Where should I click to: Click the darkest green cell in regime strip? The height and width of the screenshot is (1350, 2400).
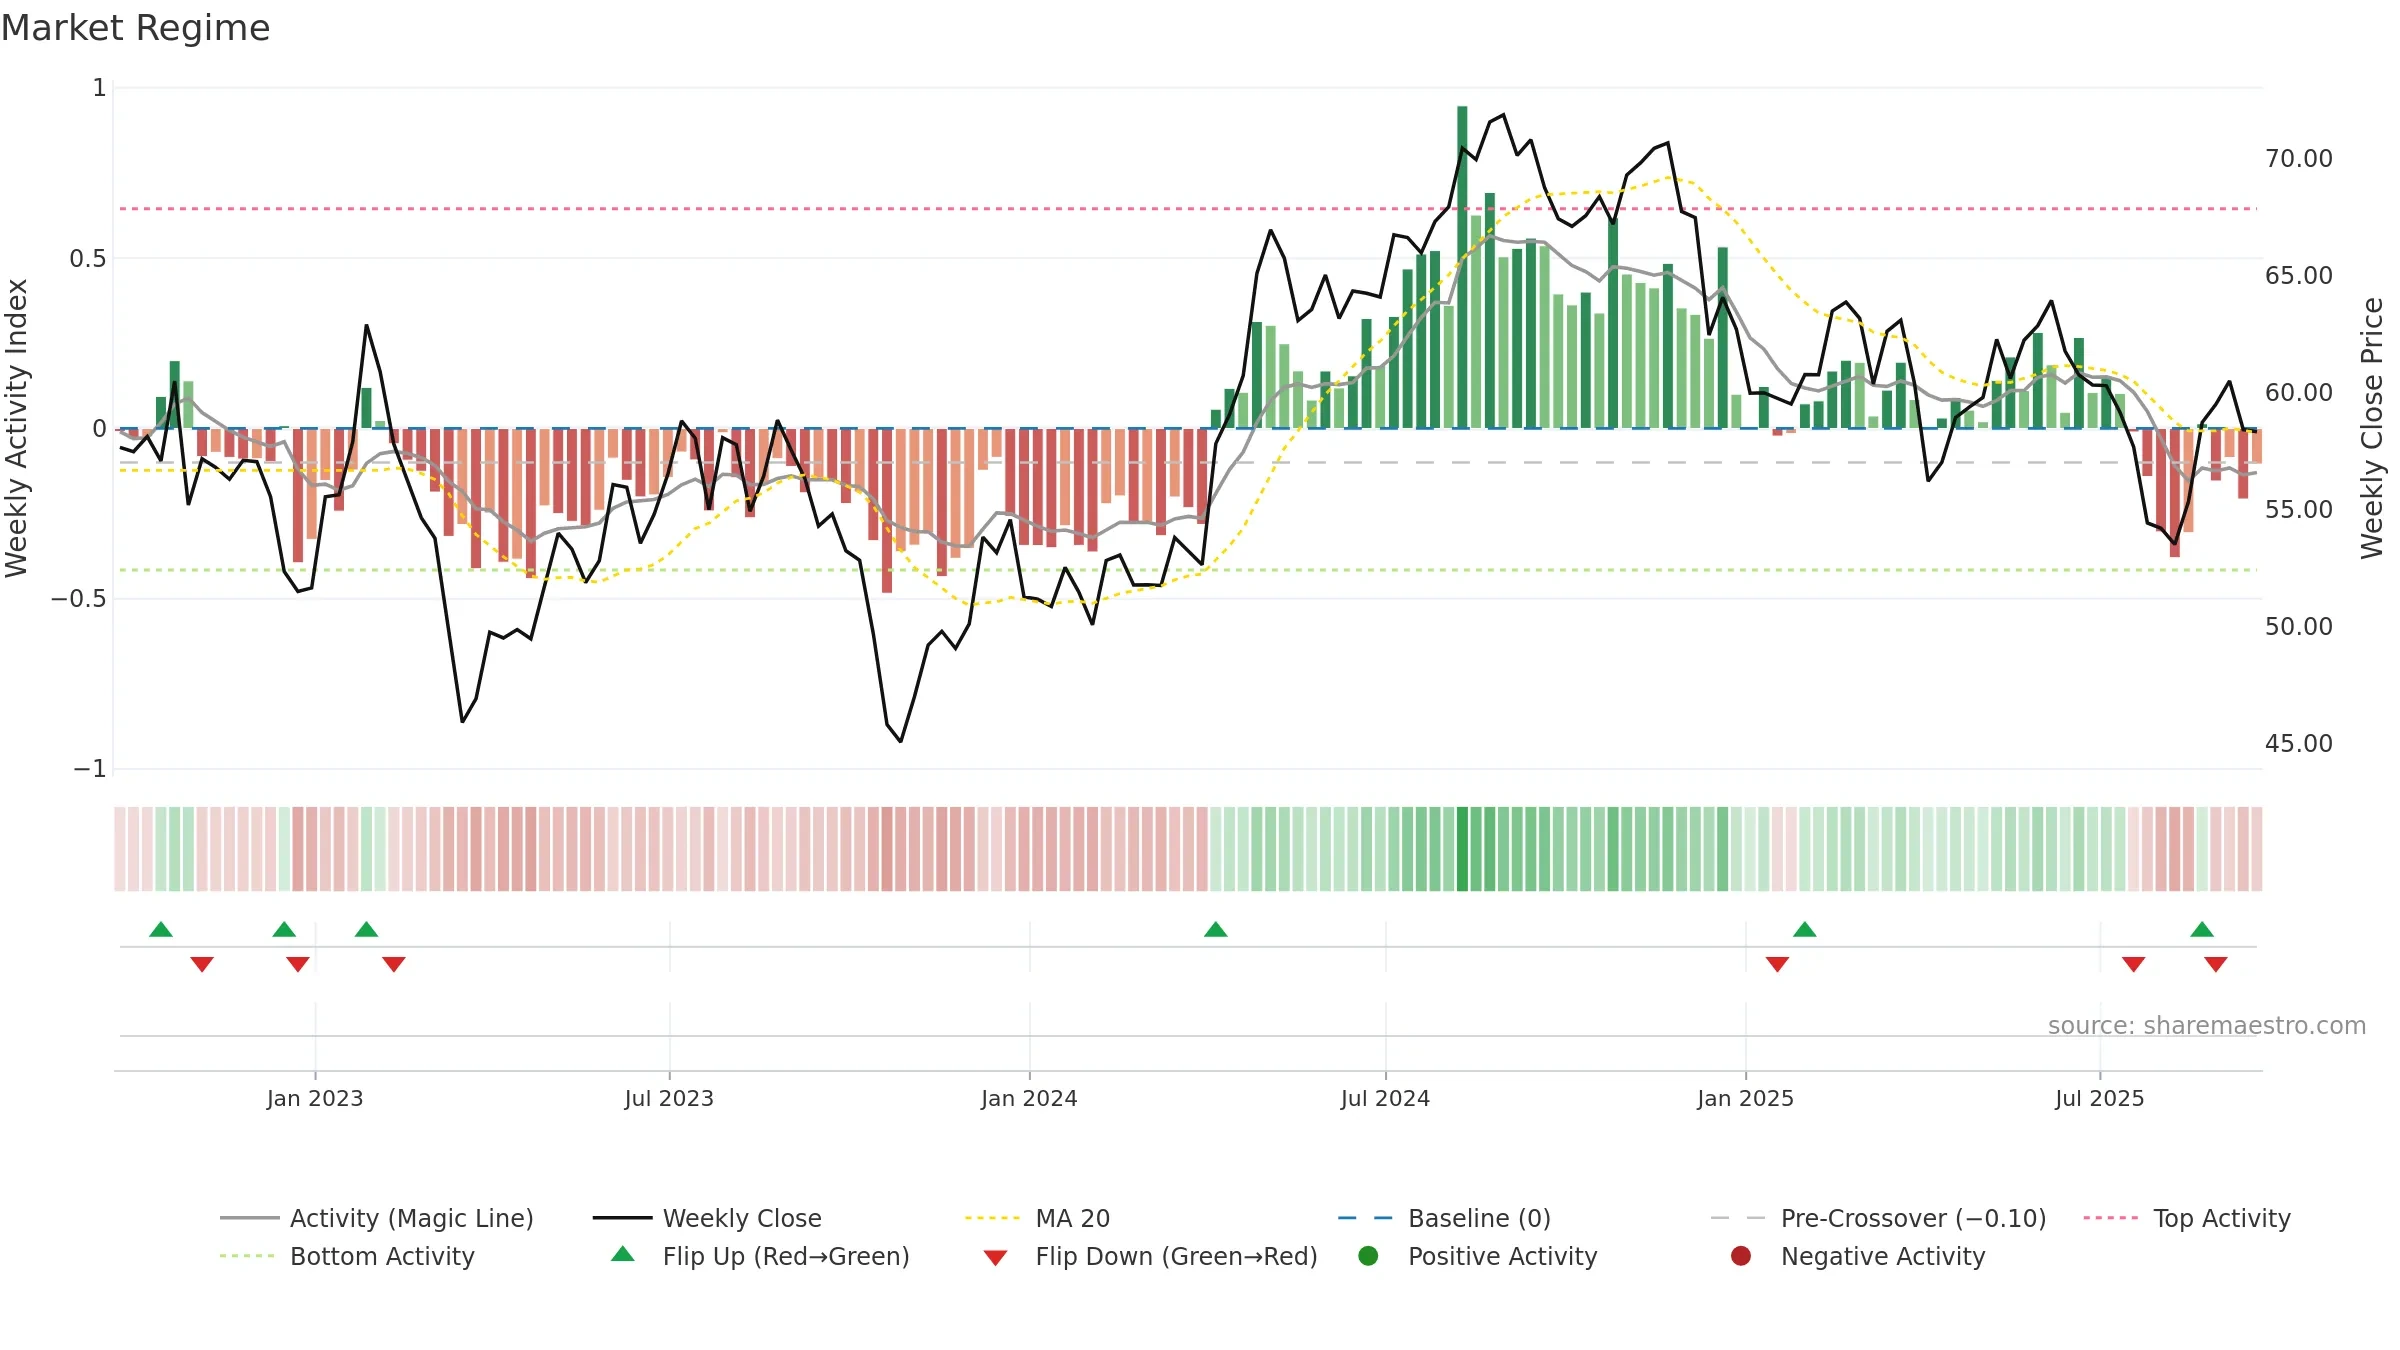pos(1462,849)
